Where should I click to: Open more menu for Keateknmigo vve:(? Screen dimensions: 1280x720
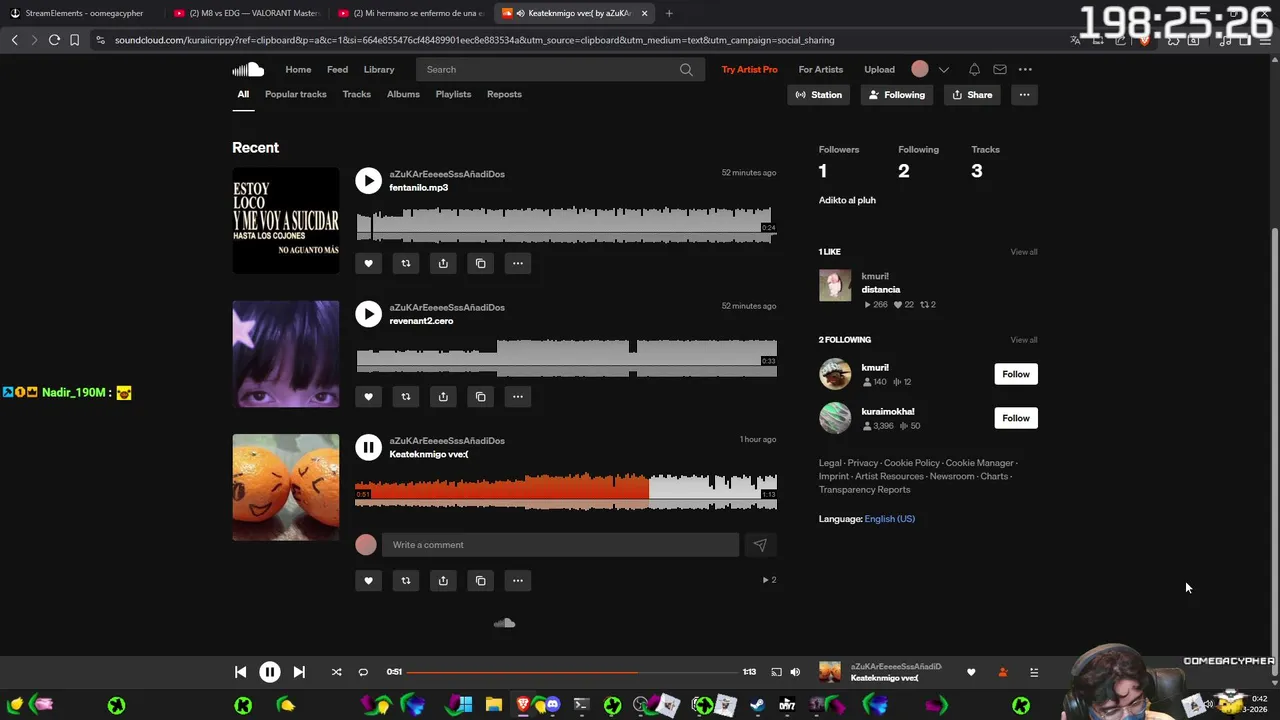pos(518,580)
